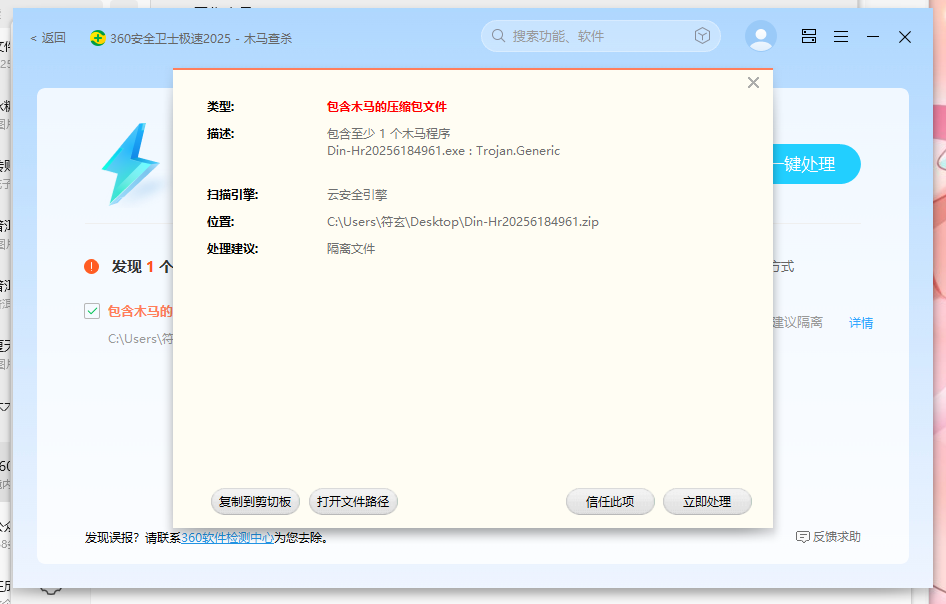Screen dimensions: 946x604
Task: Close the trojan detail dialog
Action: pyautogui.click(x=753, y=83)
